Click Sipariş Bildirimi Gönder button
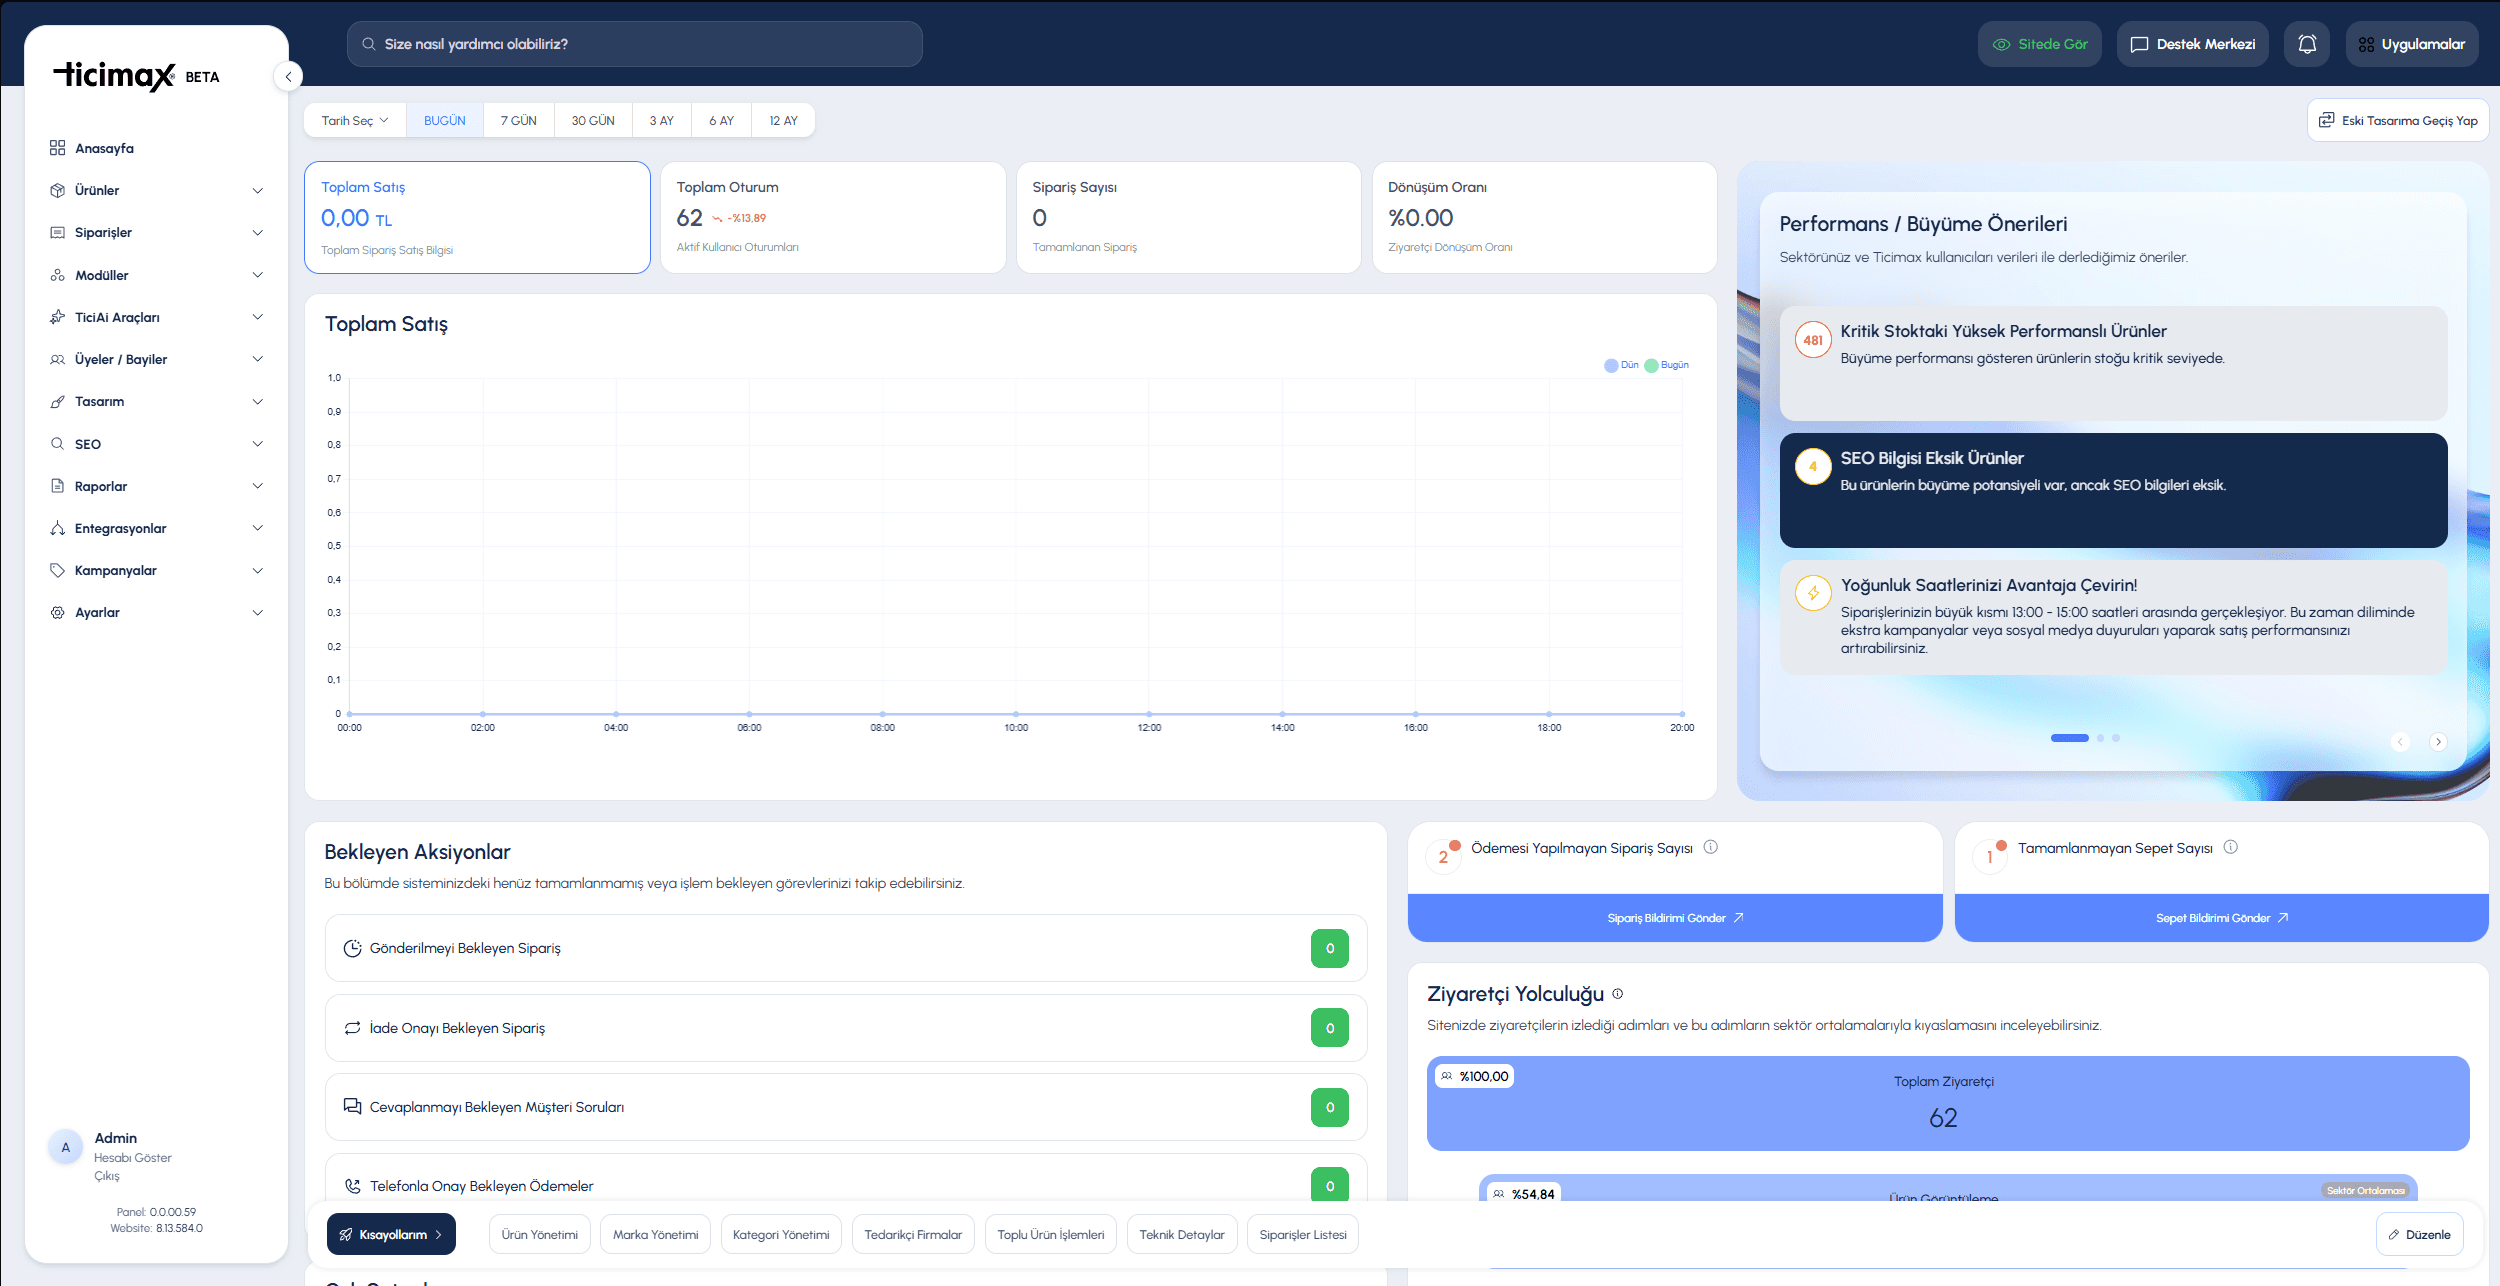Image resolution: width=2500 pixels, height=1286 pixels. (1674, 917)
